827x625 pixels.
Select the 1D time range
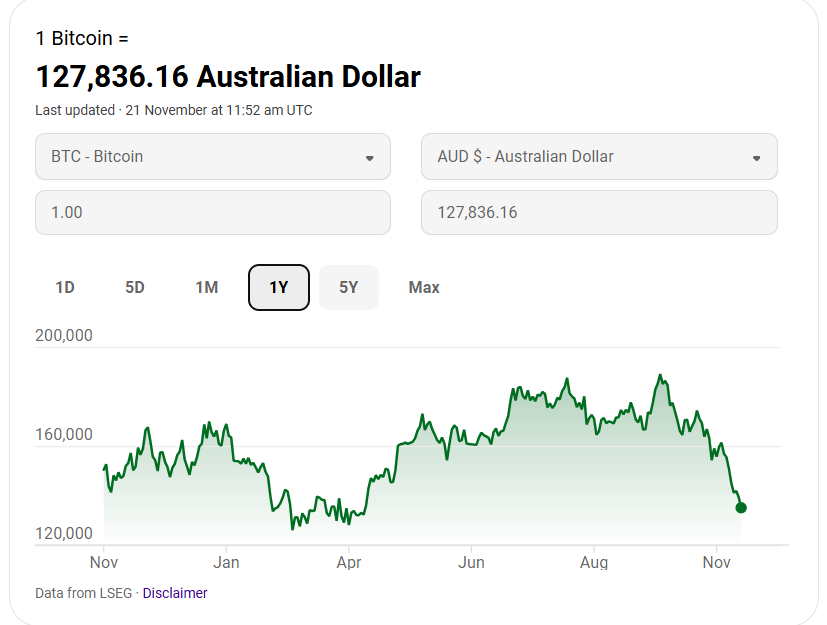pyautogui.click(x=65, y=288)
